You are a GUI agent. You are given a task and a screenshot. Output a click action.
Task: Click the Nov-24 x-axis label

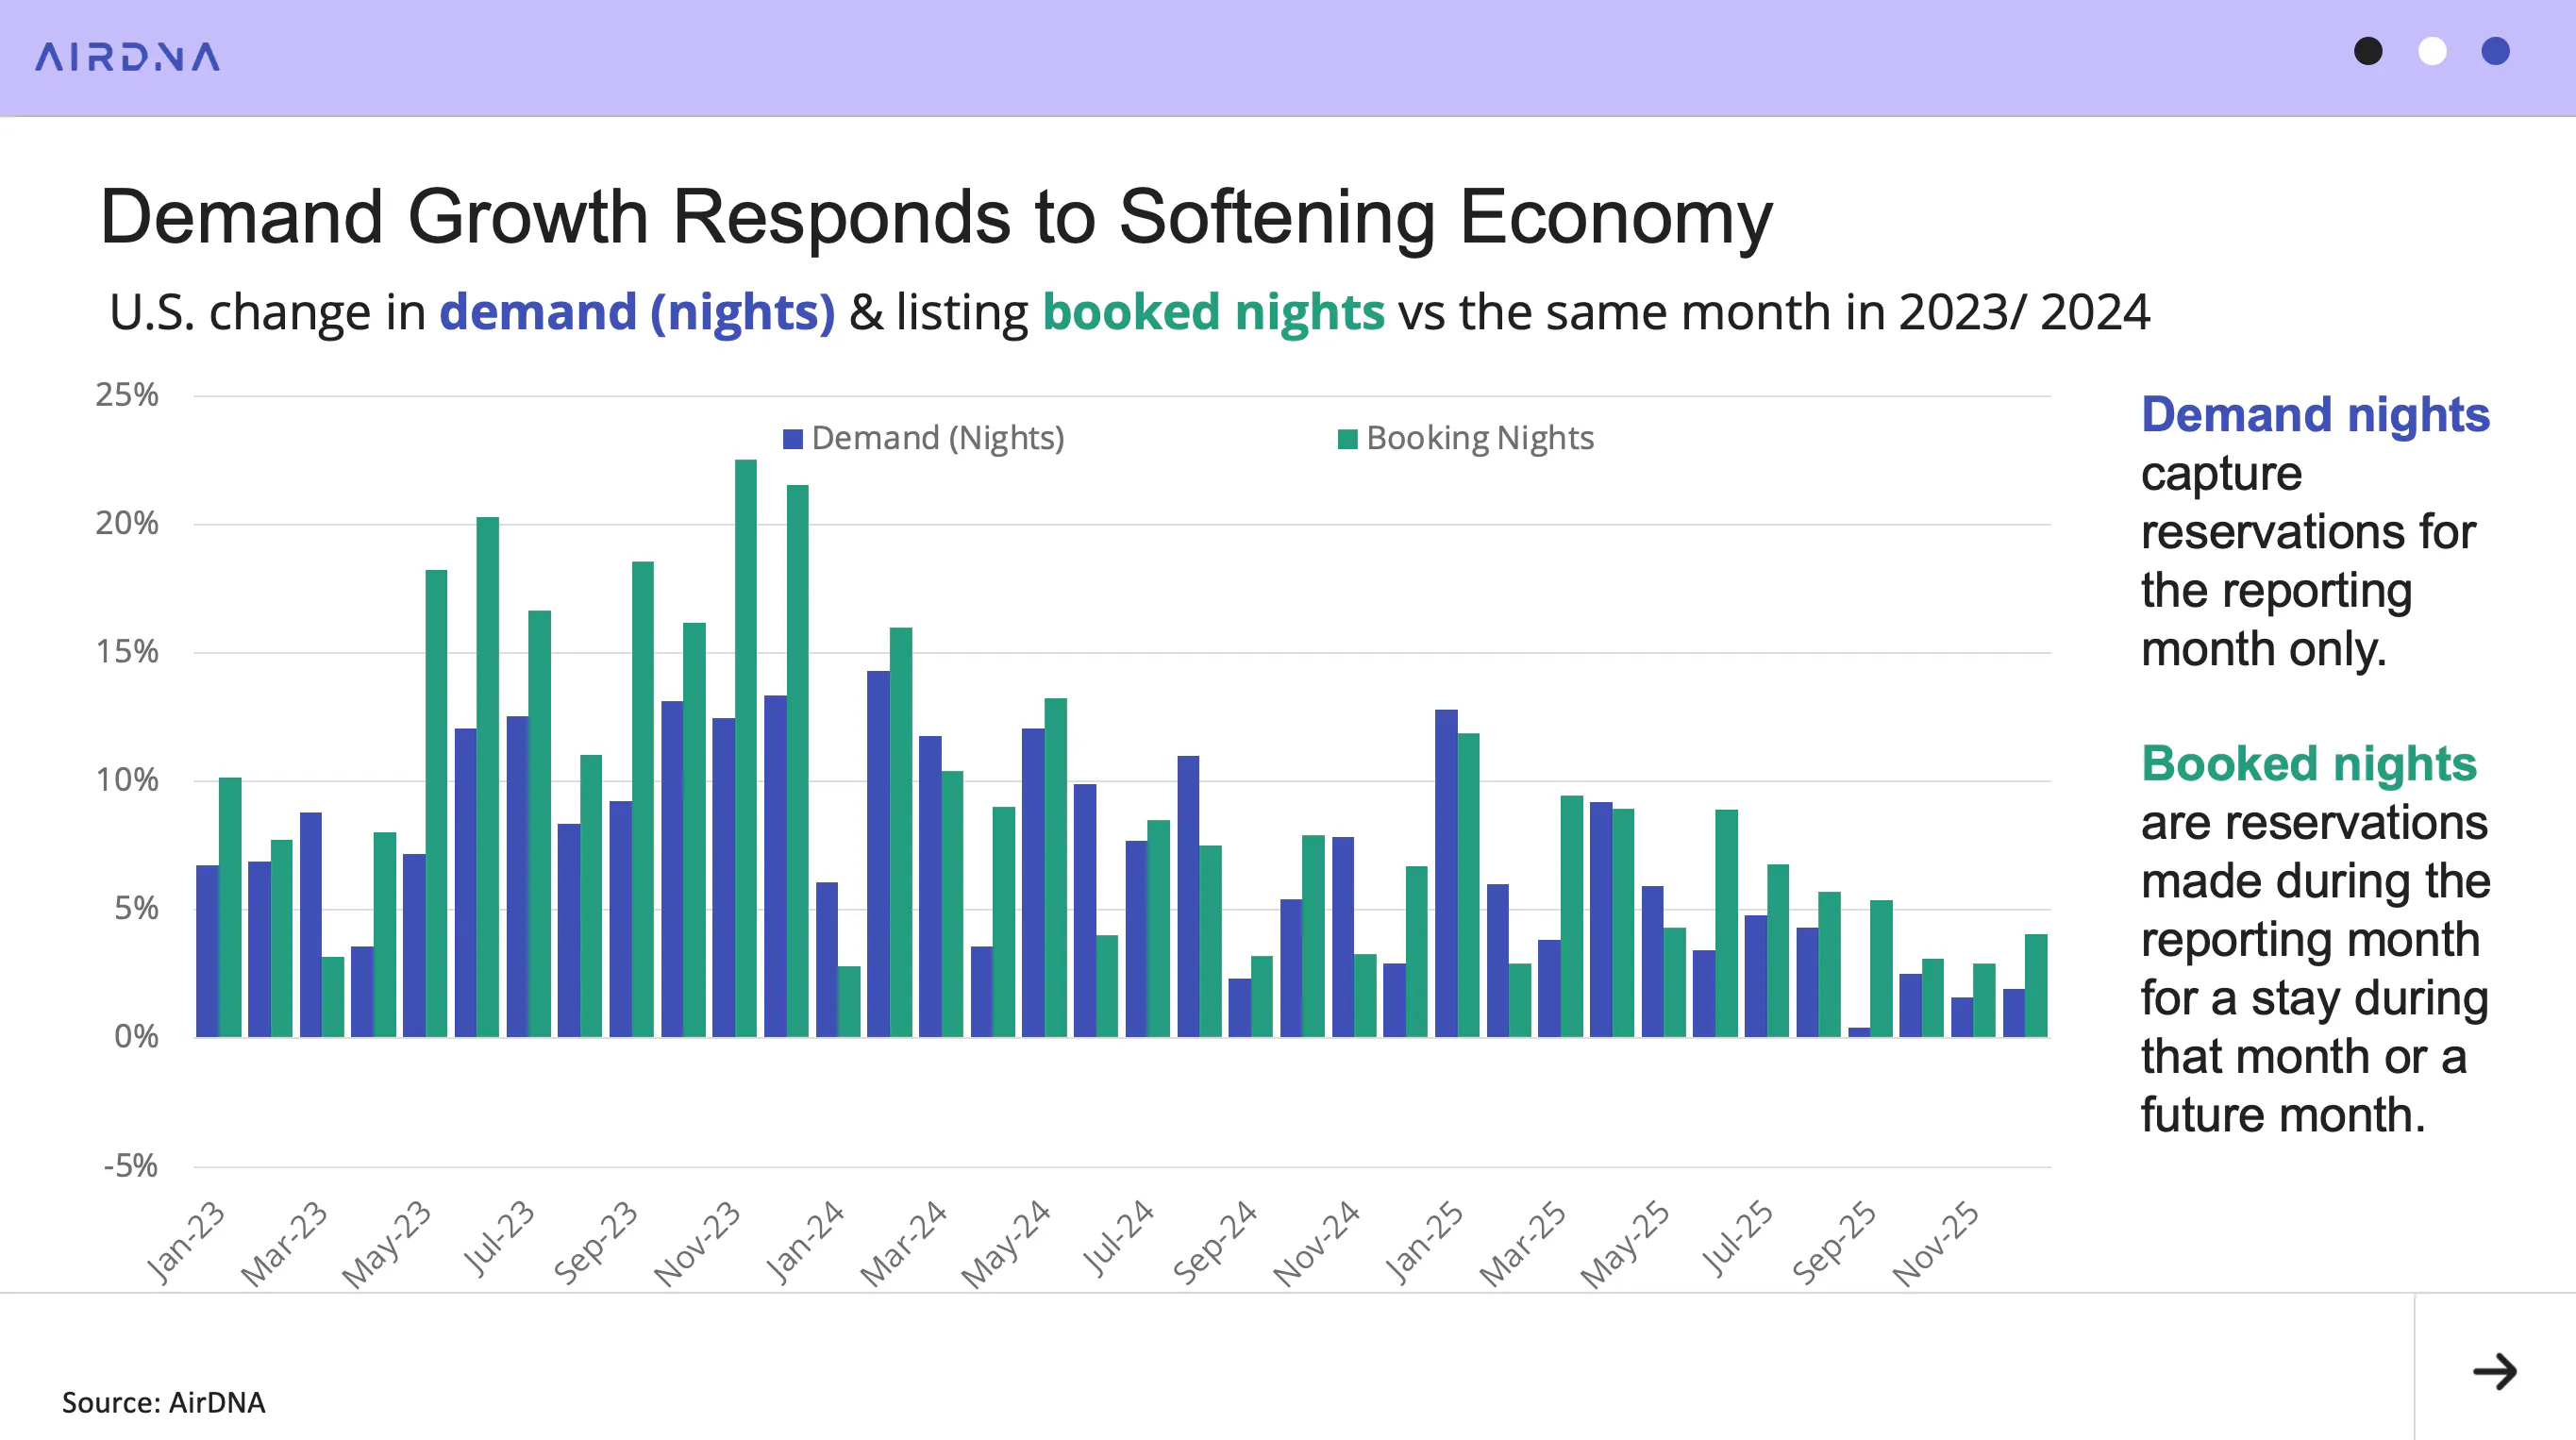(1316, 1243)
